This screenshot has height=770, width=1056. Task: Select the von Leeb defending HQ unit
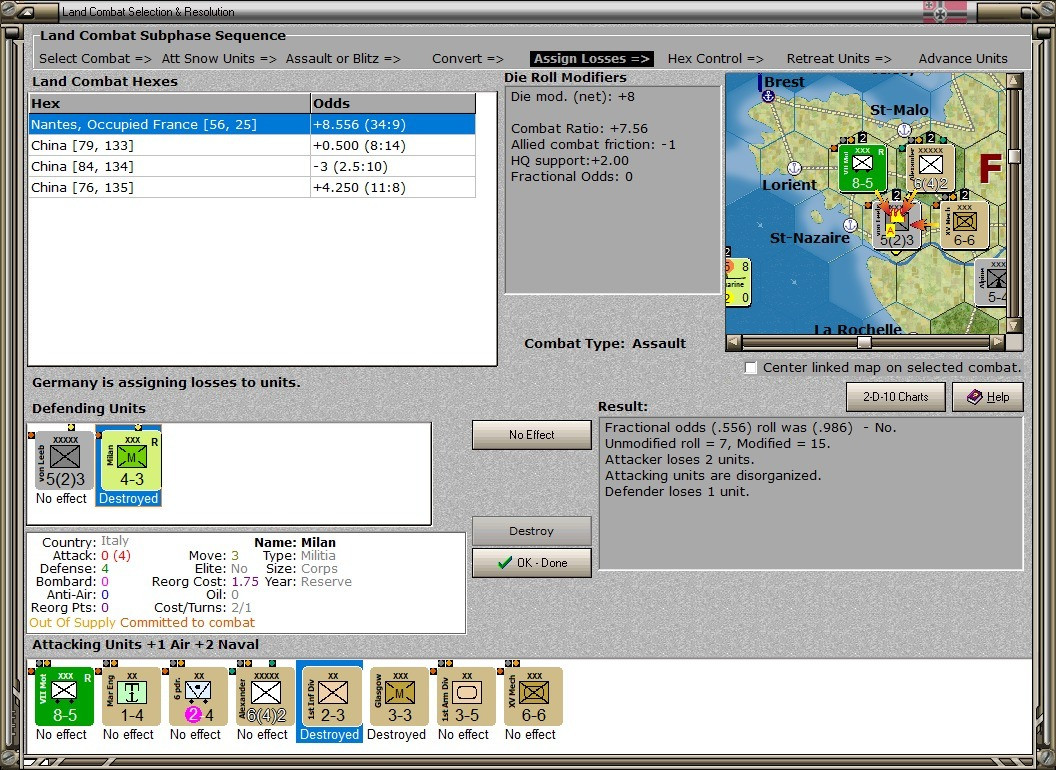click(65, 461)
